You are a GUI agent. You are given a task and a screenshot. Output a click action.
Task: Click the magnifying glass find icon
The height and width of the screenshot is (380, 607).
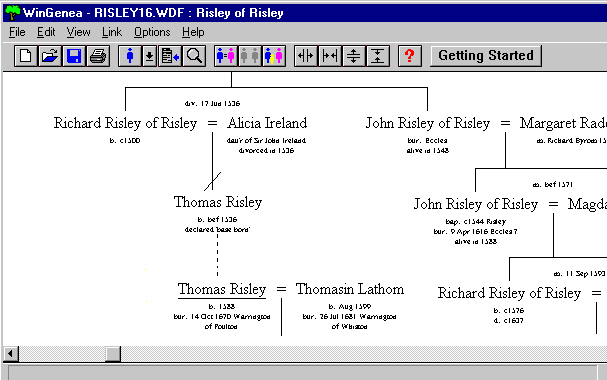click(194, 56)
